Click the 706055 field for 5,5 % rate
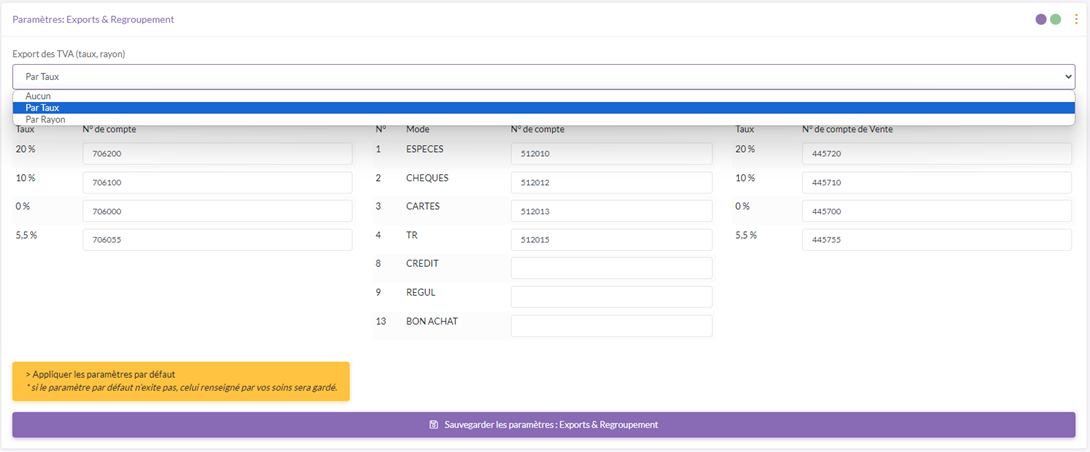 pyautogui.click(x=217, y=240)
